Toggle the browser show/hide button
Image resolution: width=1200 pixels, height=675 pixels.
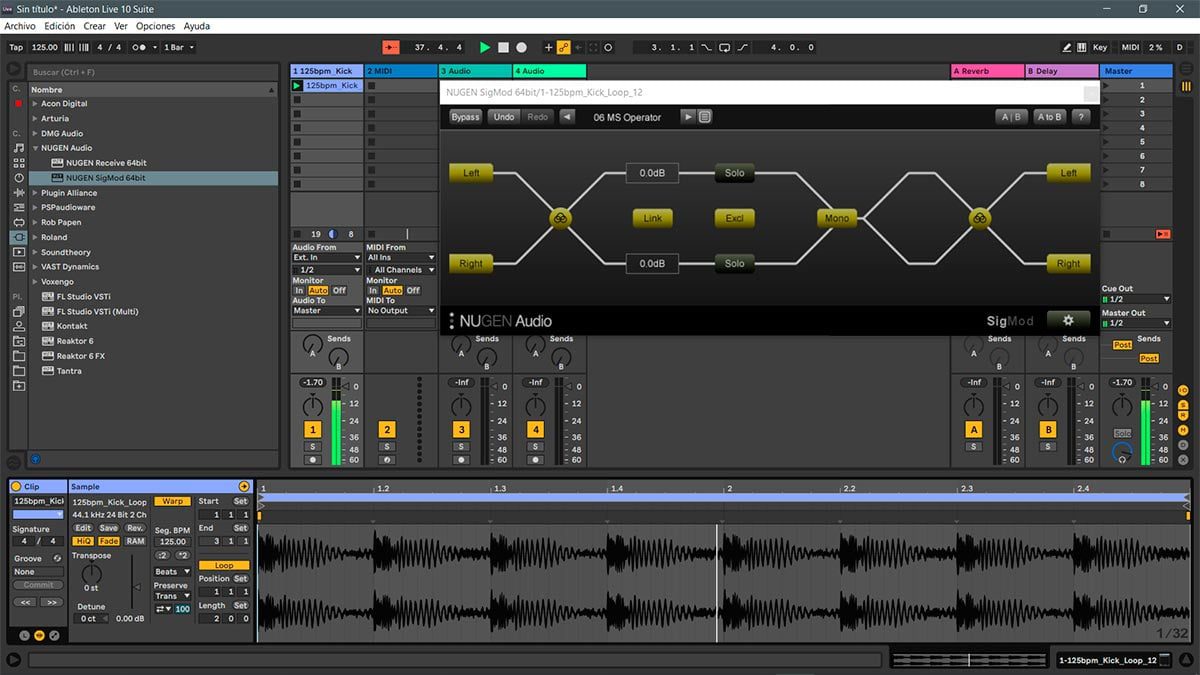click(14, 69)
